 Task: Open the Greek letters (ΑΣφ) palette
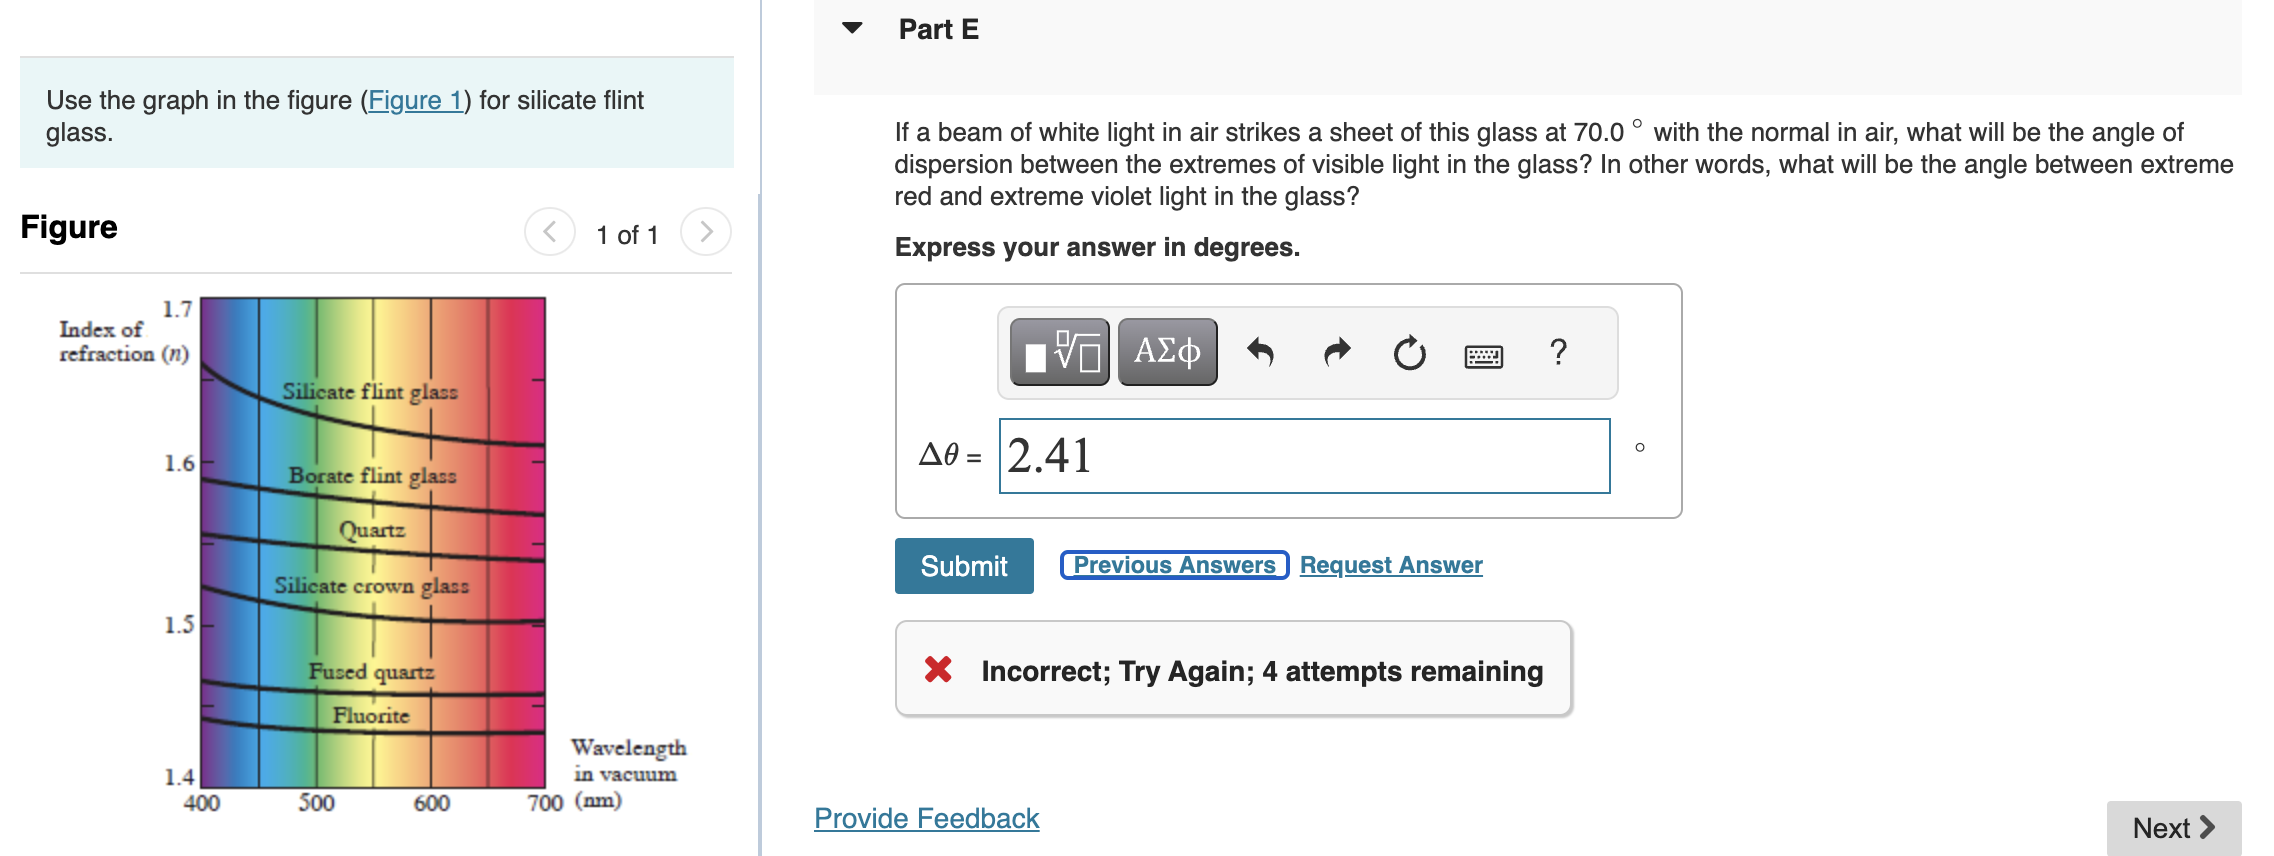coord(1166,351)
